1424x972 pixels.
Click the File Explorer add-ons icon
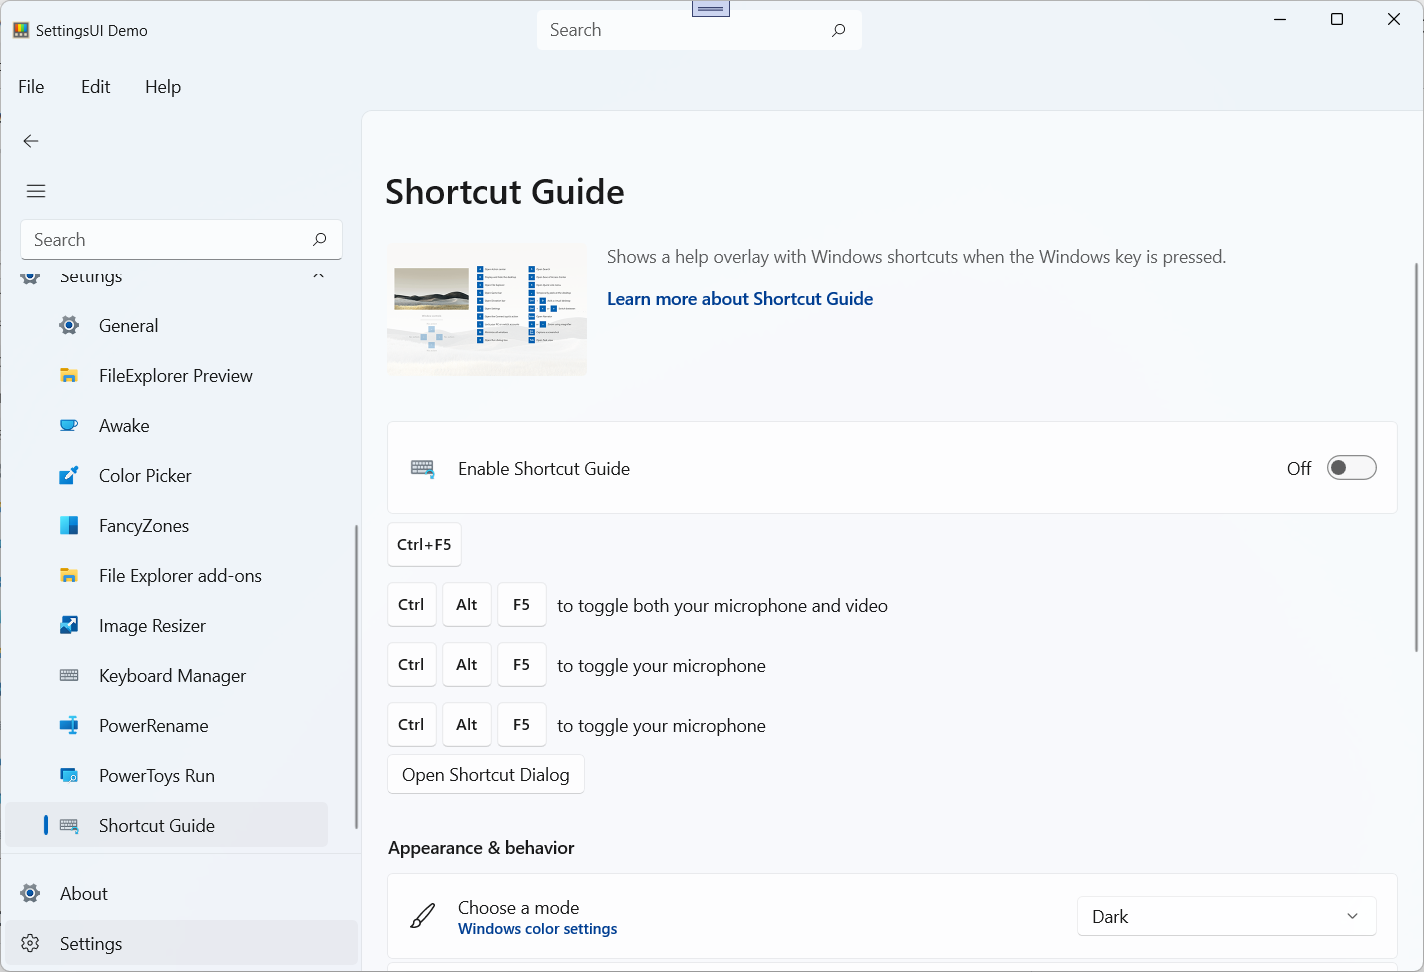(69, 575)
